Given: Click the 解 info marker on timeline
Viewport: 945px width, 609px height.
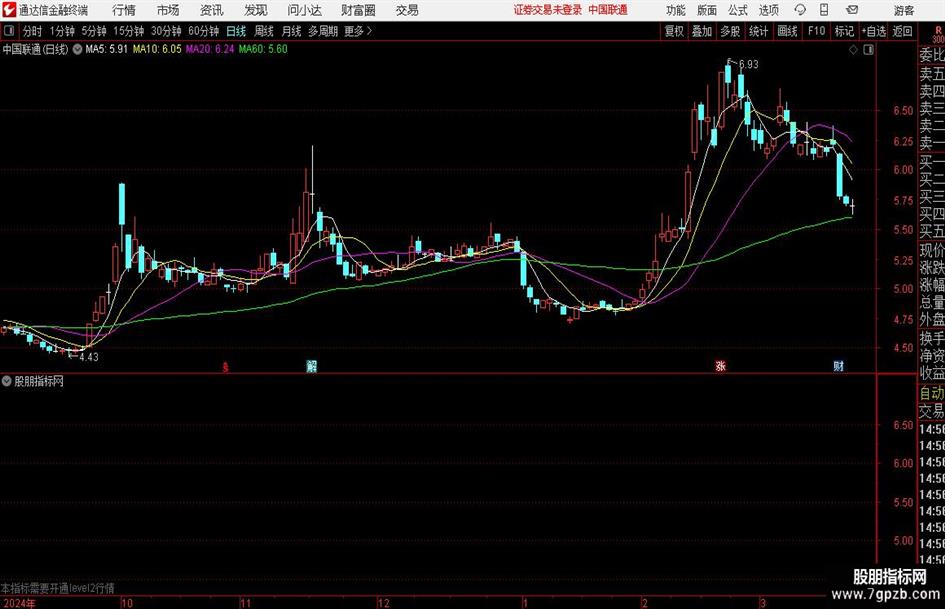Looking at the screenshot, I should click(x=312, y=366).
